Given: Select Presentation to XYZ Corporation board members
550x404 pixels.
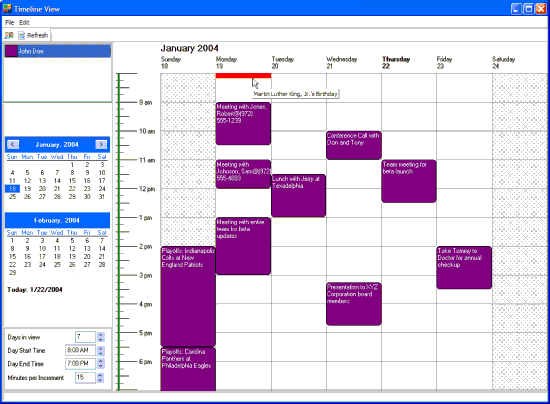Looking at the screenshot, I should 354,304.
